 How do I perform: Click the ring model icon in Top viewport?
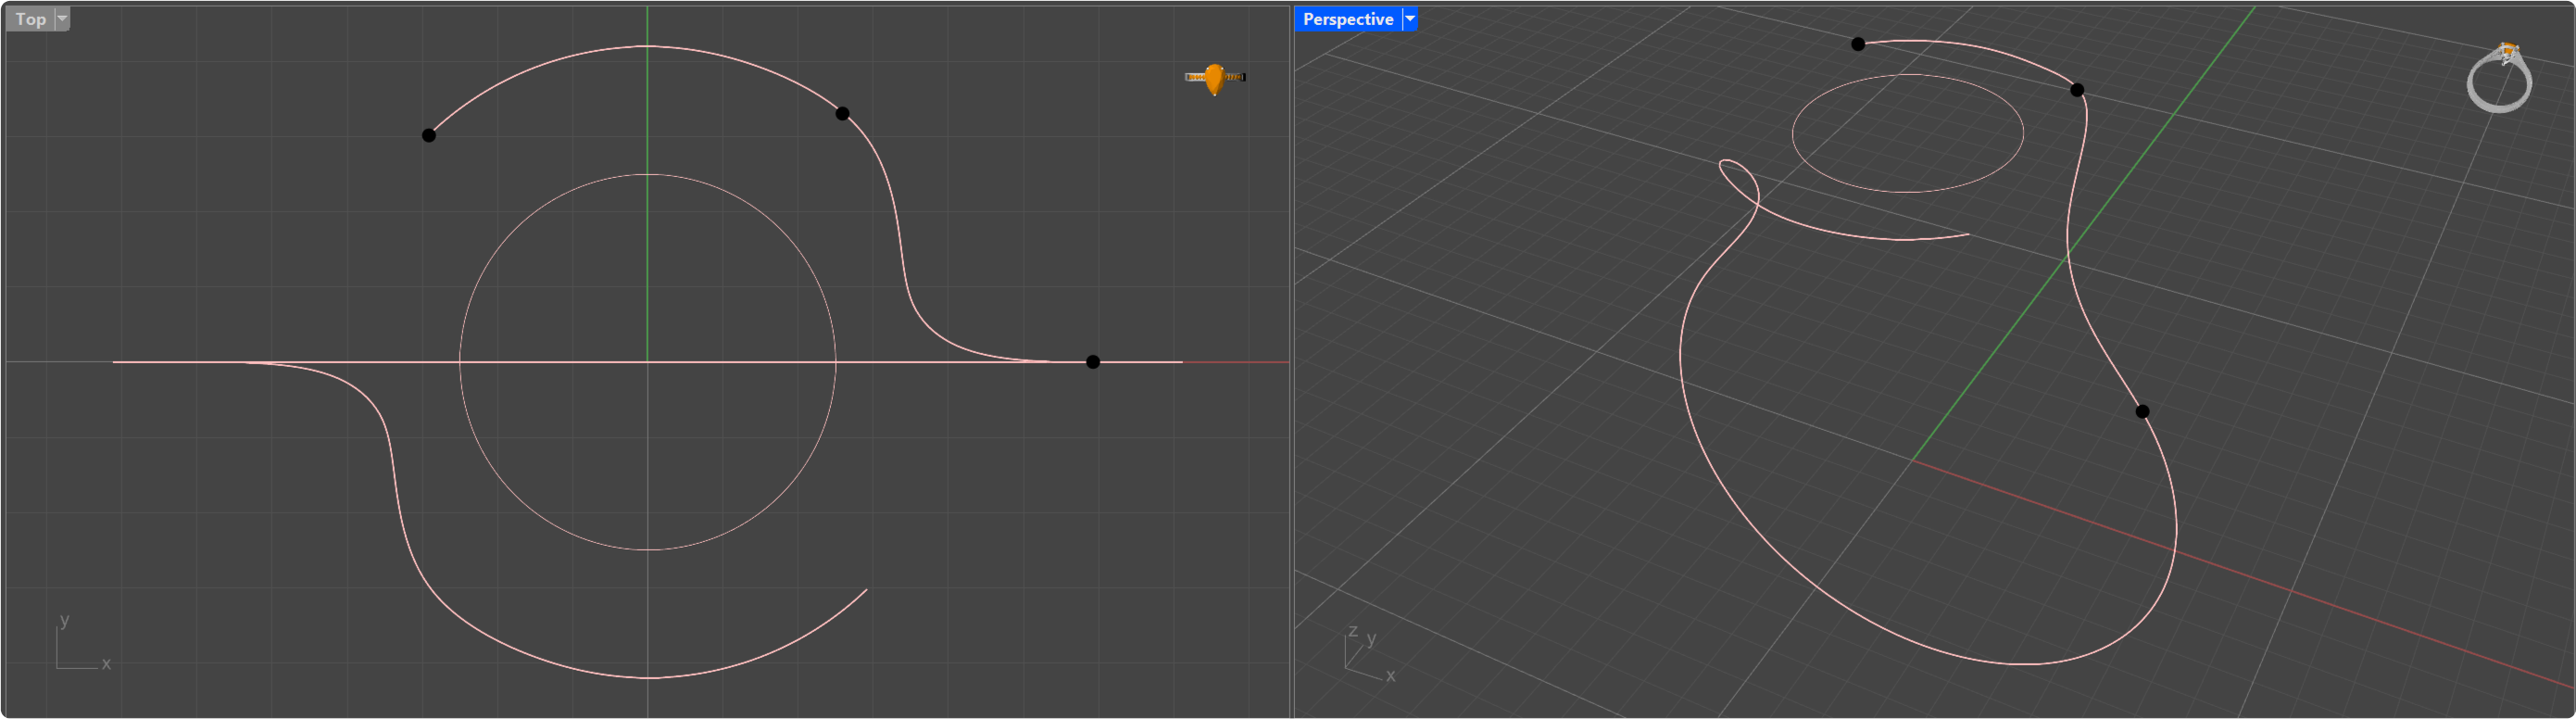1215,78
